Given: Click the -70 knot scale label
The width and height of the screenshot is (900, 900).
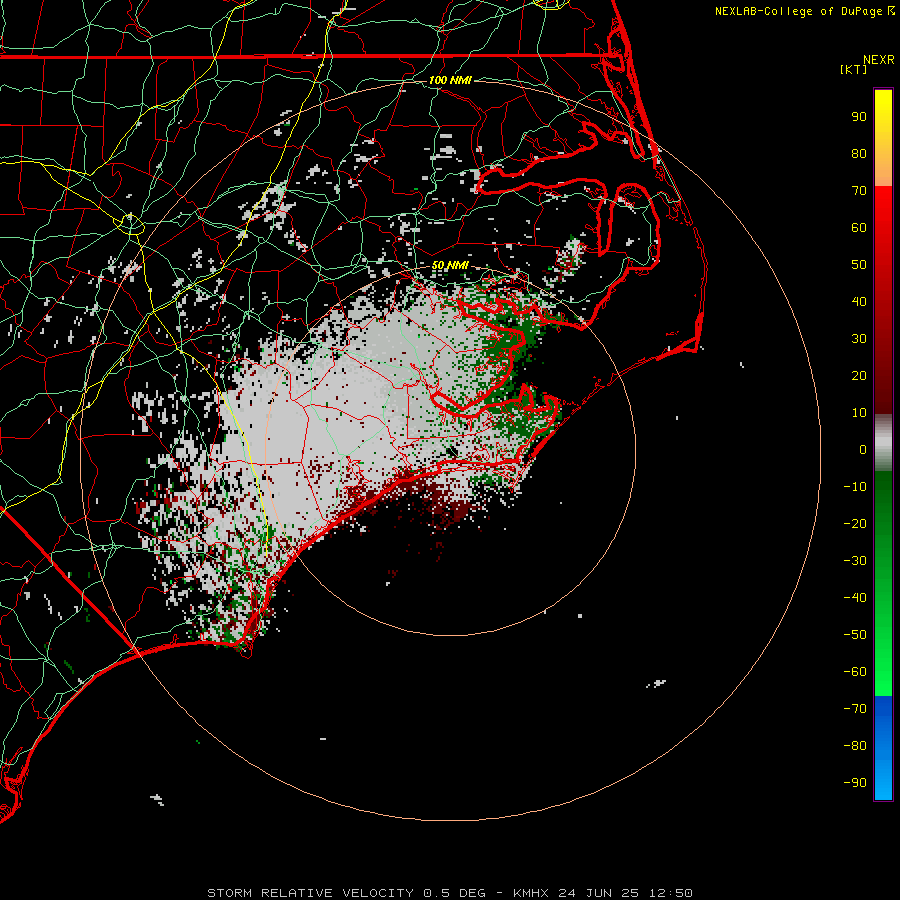Looking at the screenshot, I should tap(855, 709).
